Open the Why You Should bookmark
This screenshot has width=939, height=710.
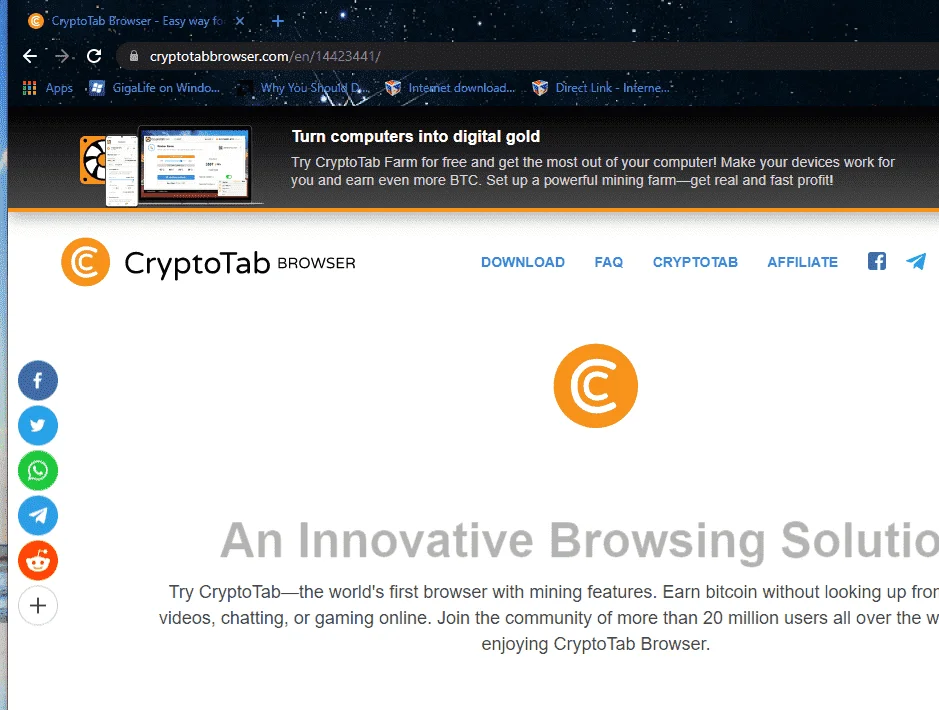(x=302, y=88)
